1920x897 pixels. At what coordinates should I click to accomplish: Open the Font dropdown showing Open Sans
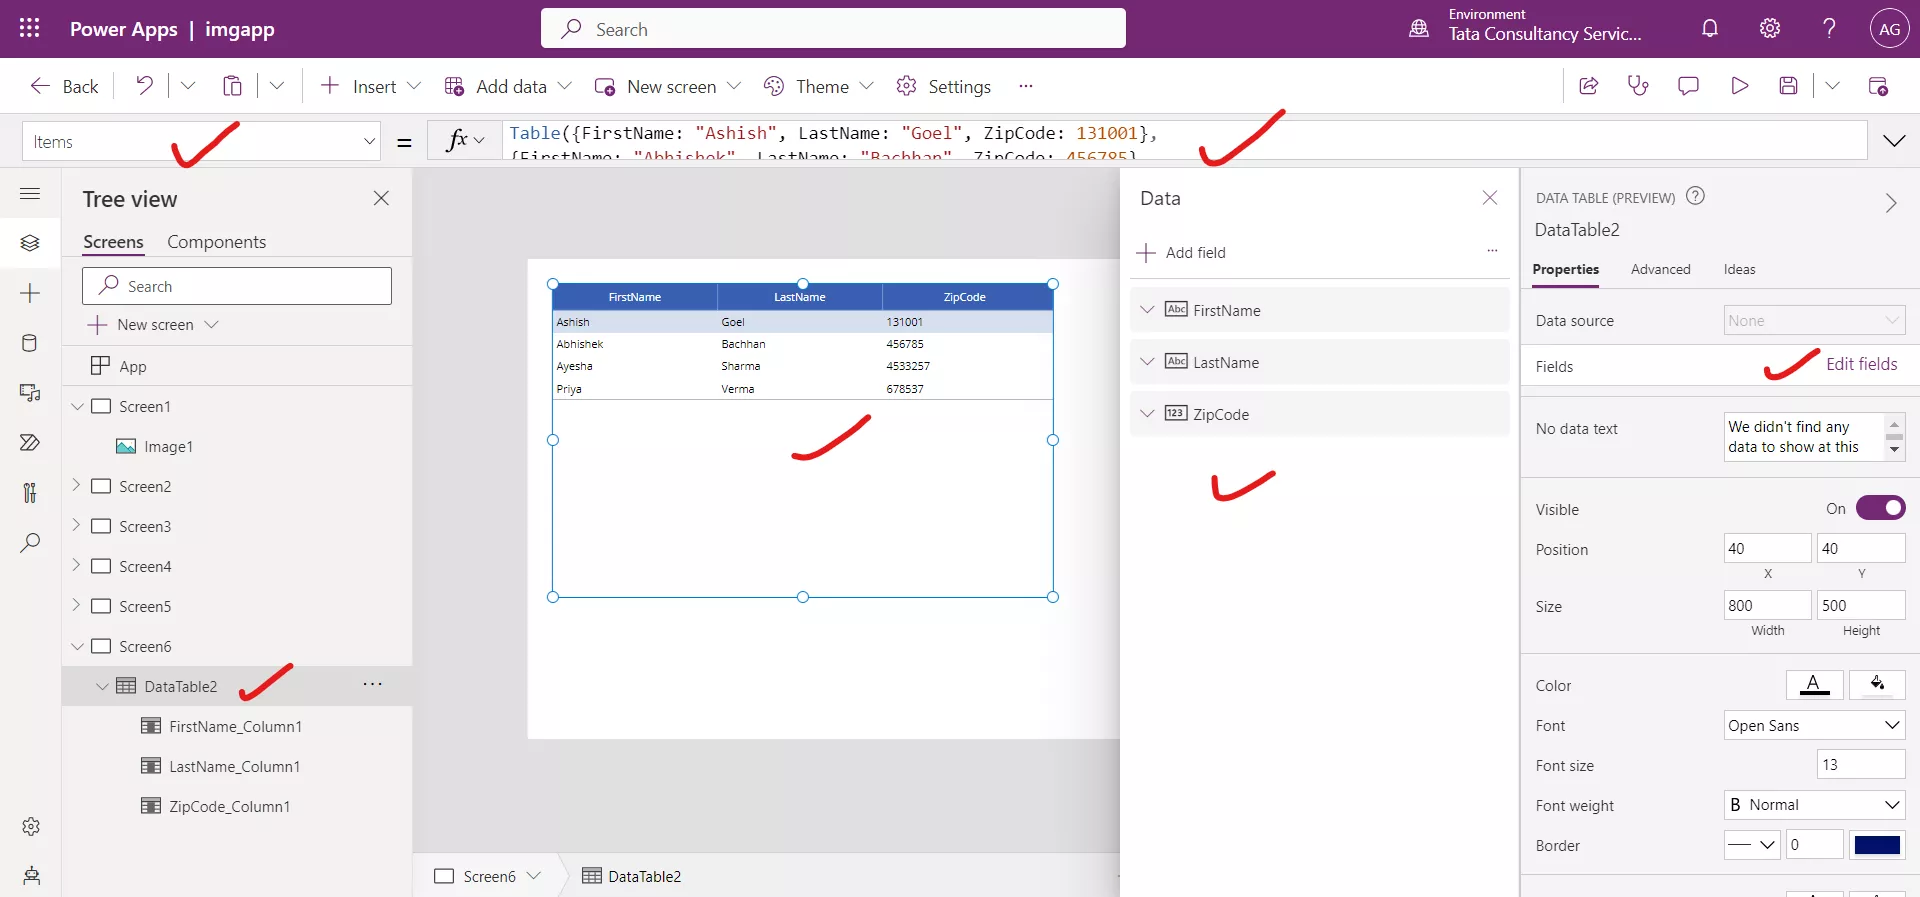(x=1814, y=725)
